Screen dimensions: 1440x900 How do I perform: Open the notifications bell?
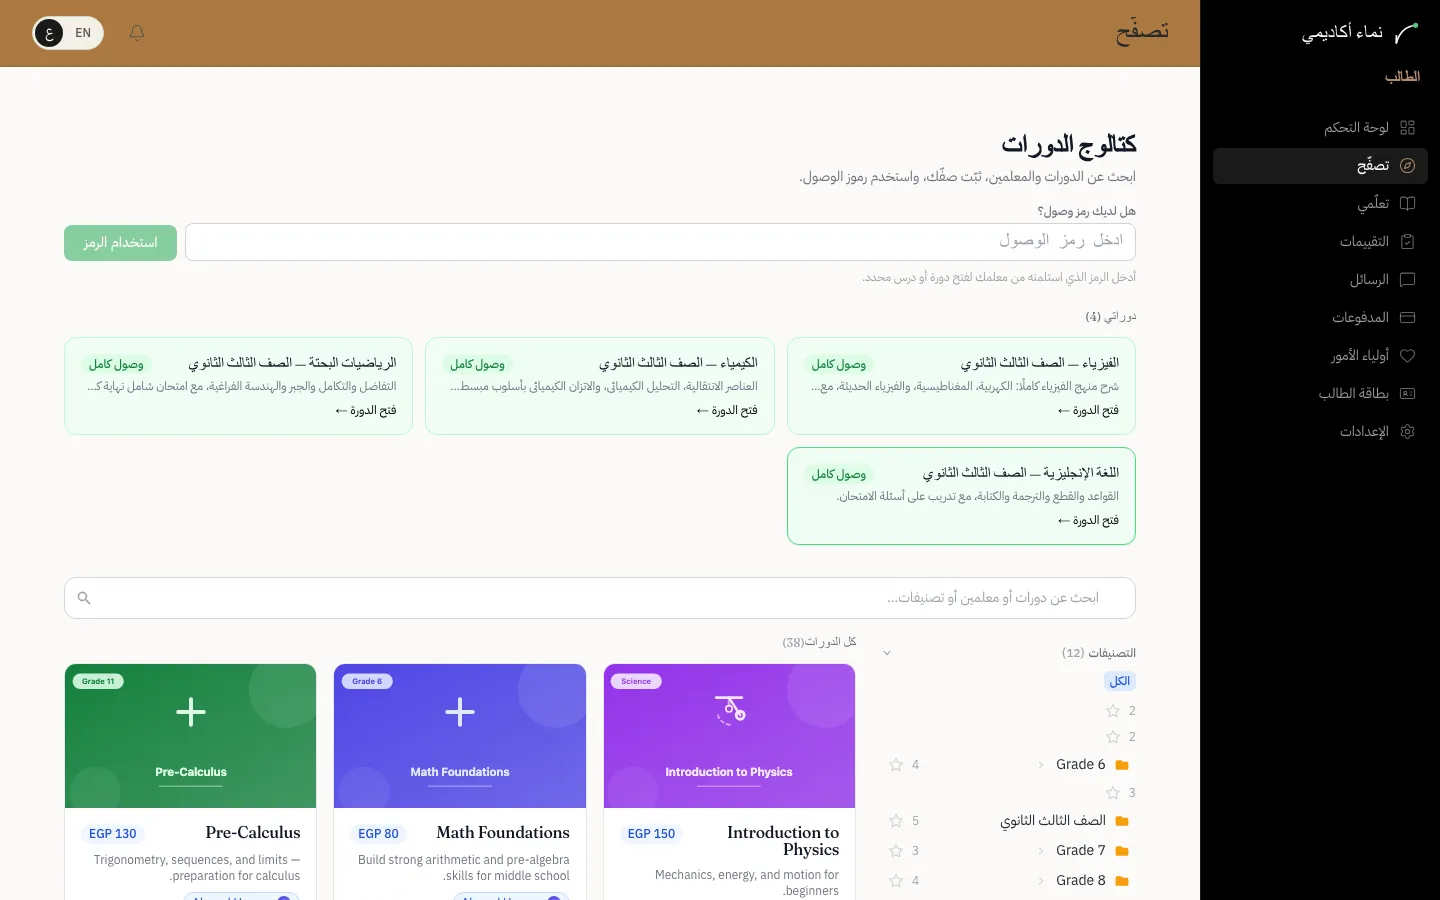(137, 33)
